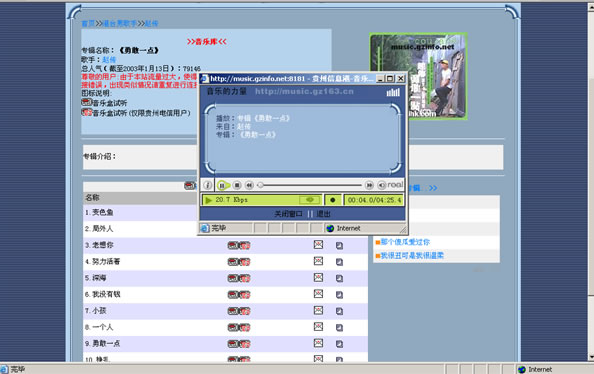Image resolution: width=594 pixels, height=374 pixels.
Task: Play song 7 小孩 with the dark music box icon
Action: click(233, 311)
